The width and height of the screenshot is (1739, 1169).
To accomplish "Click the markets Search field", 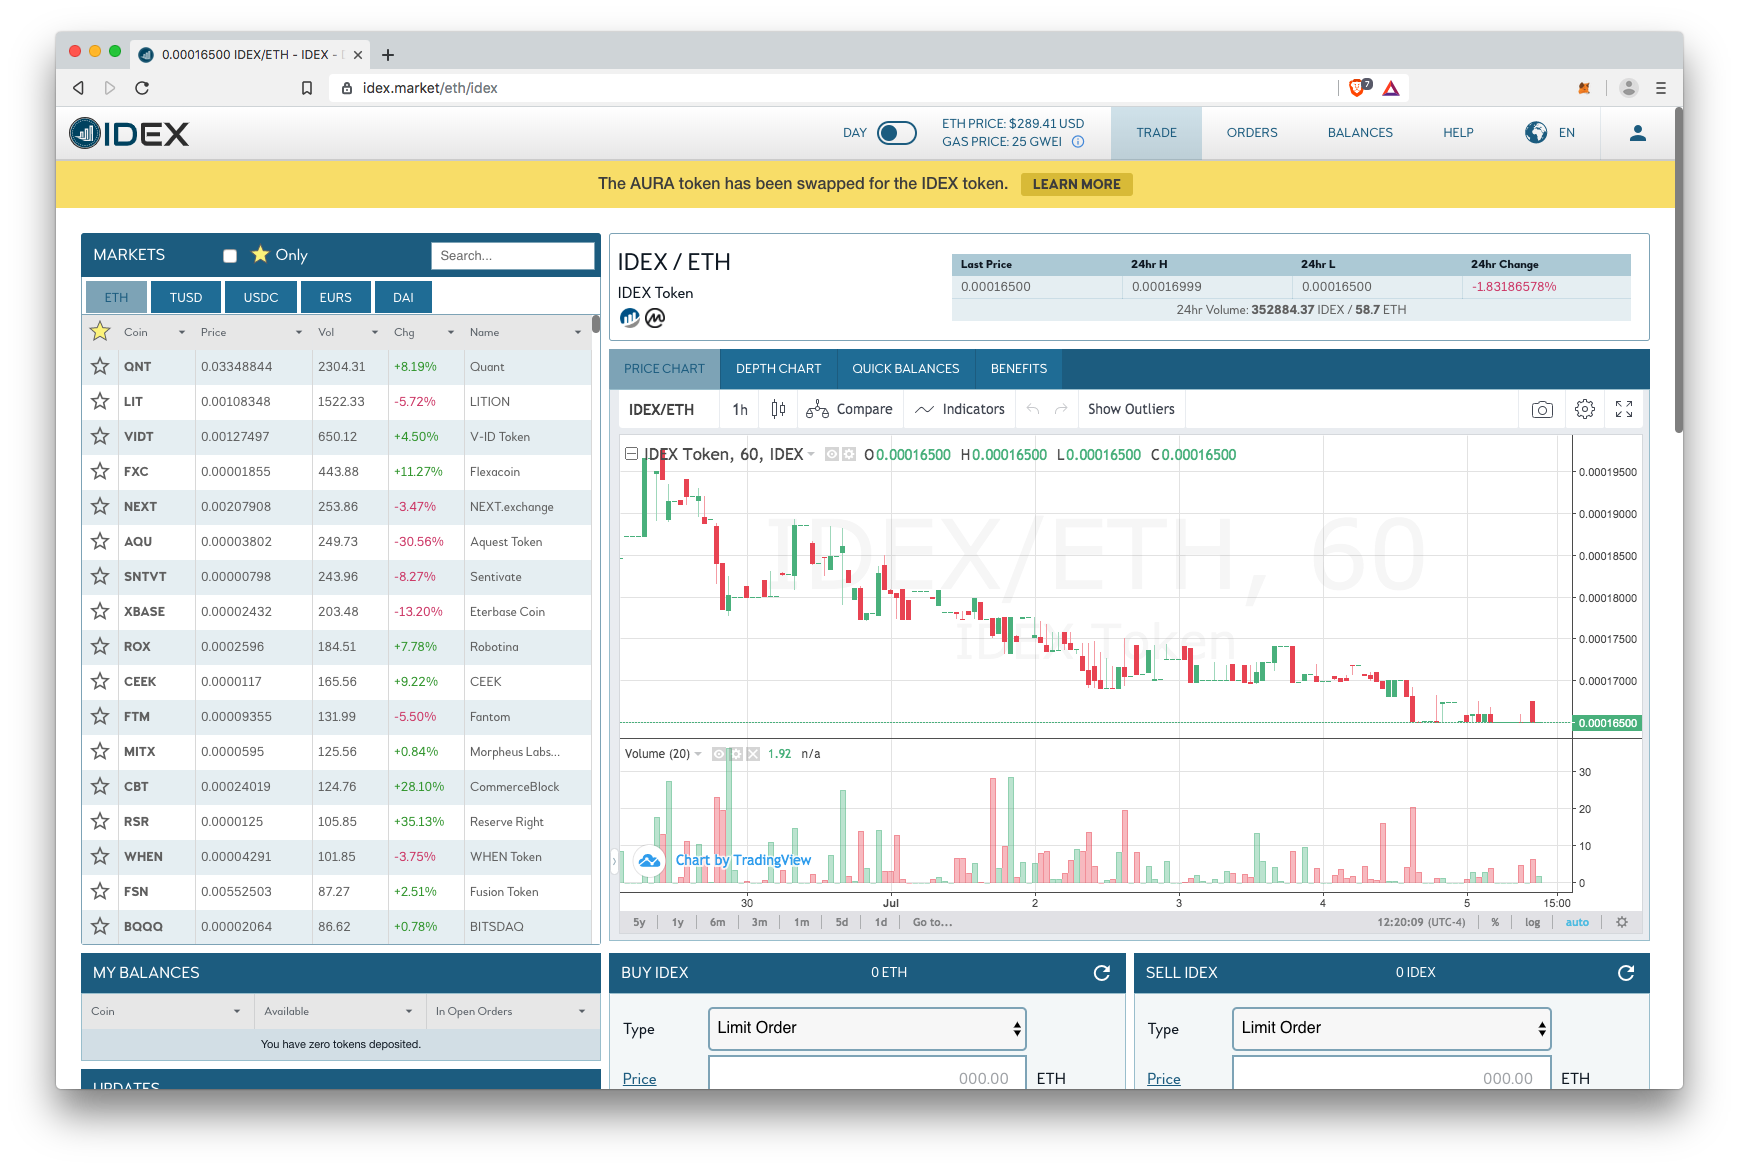I will [x=513, y=256].
